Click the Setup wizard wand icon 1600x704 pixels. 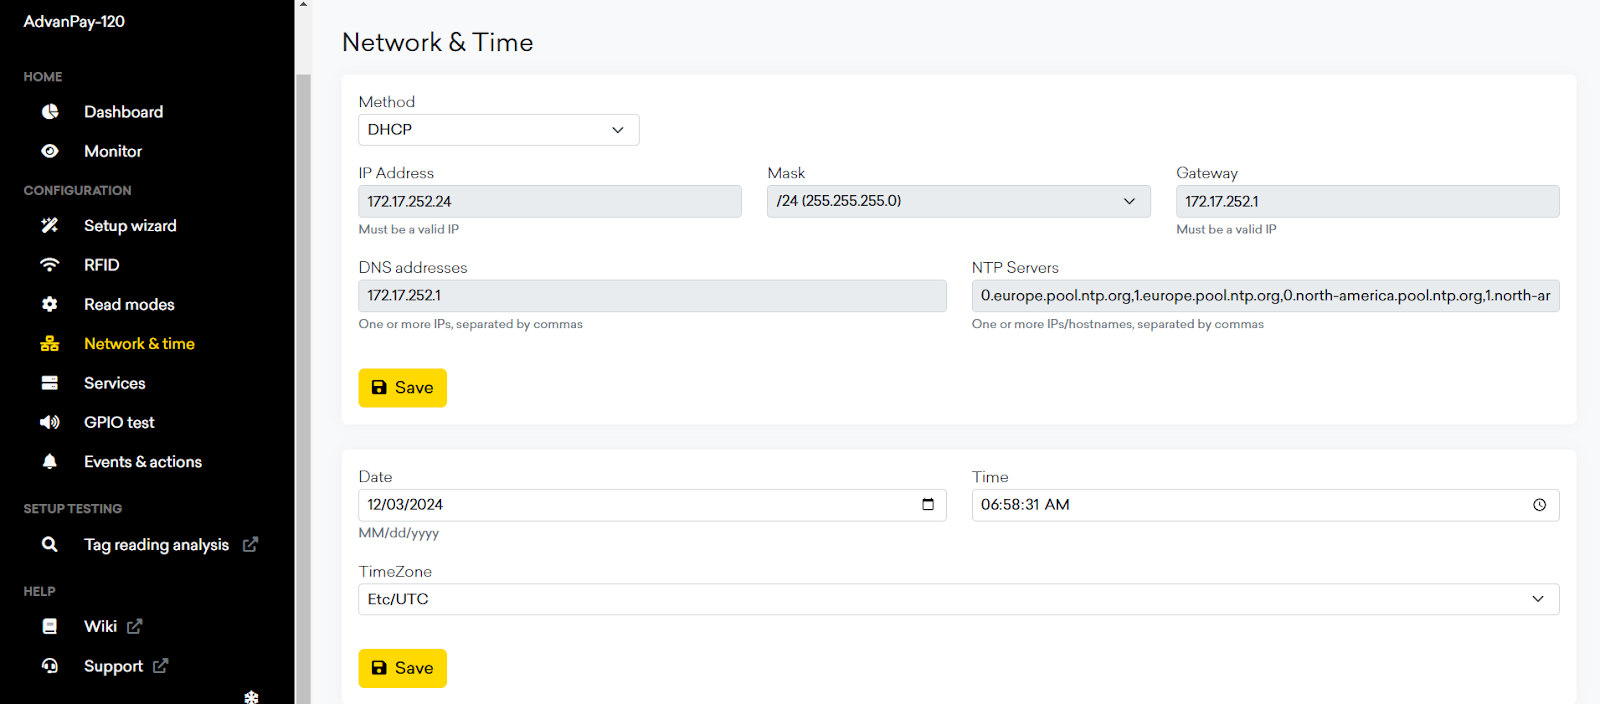coord(50,226)
